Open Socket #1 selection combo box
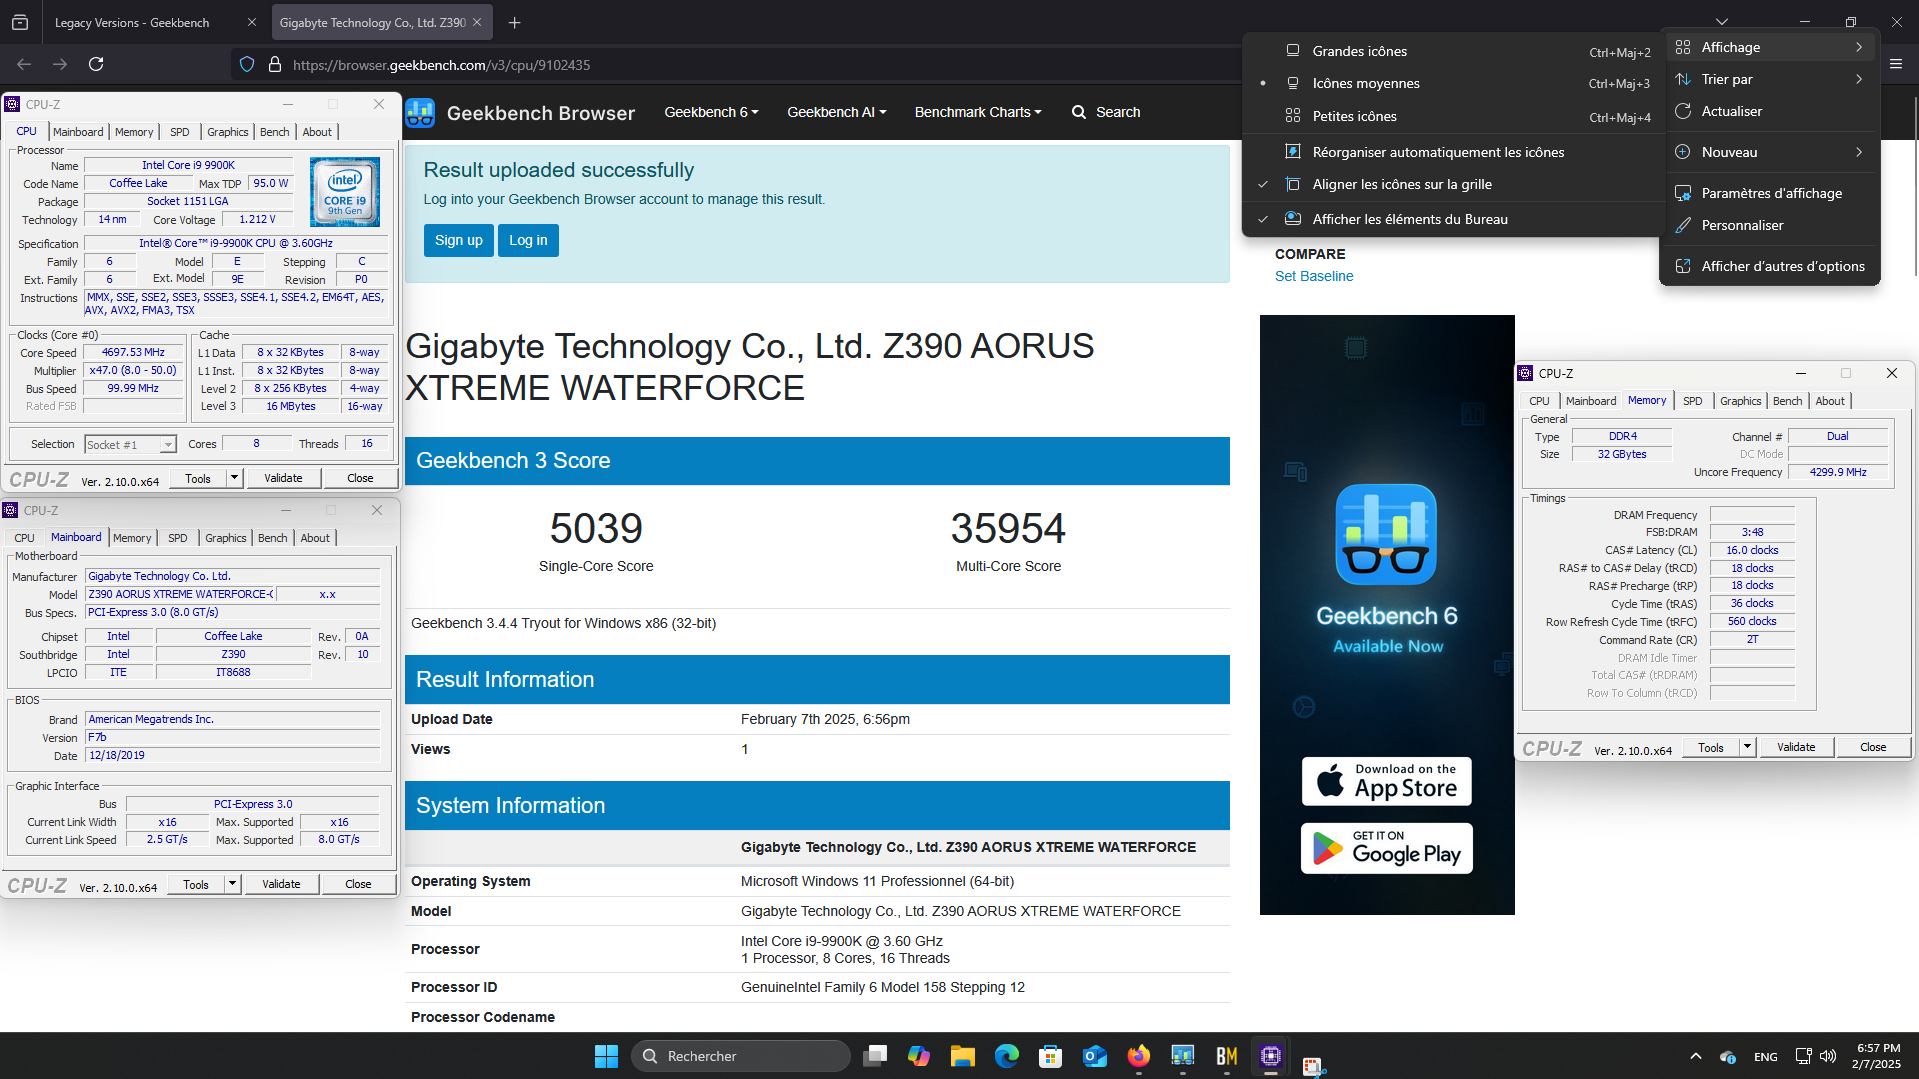Image resolution: width=1919 pixels, height=1079 pixels. pyautogui.click(x=130, y=444)
